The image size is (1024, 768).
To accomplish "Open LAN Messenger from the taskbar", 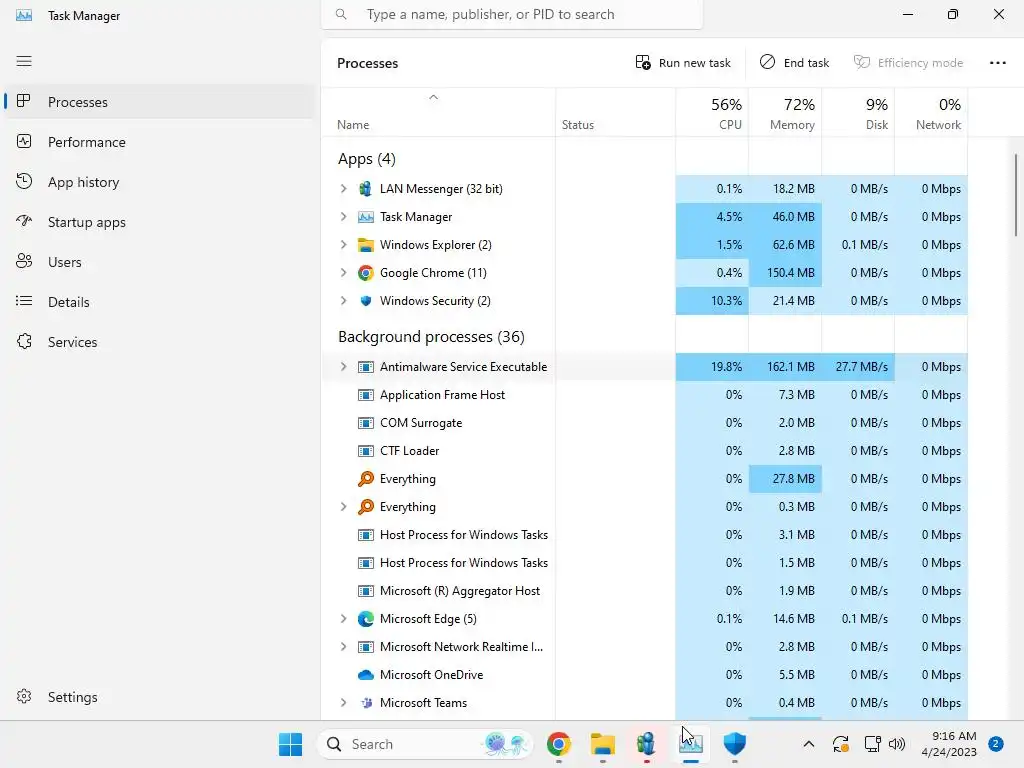I will click(646, 744).
